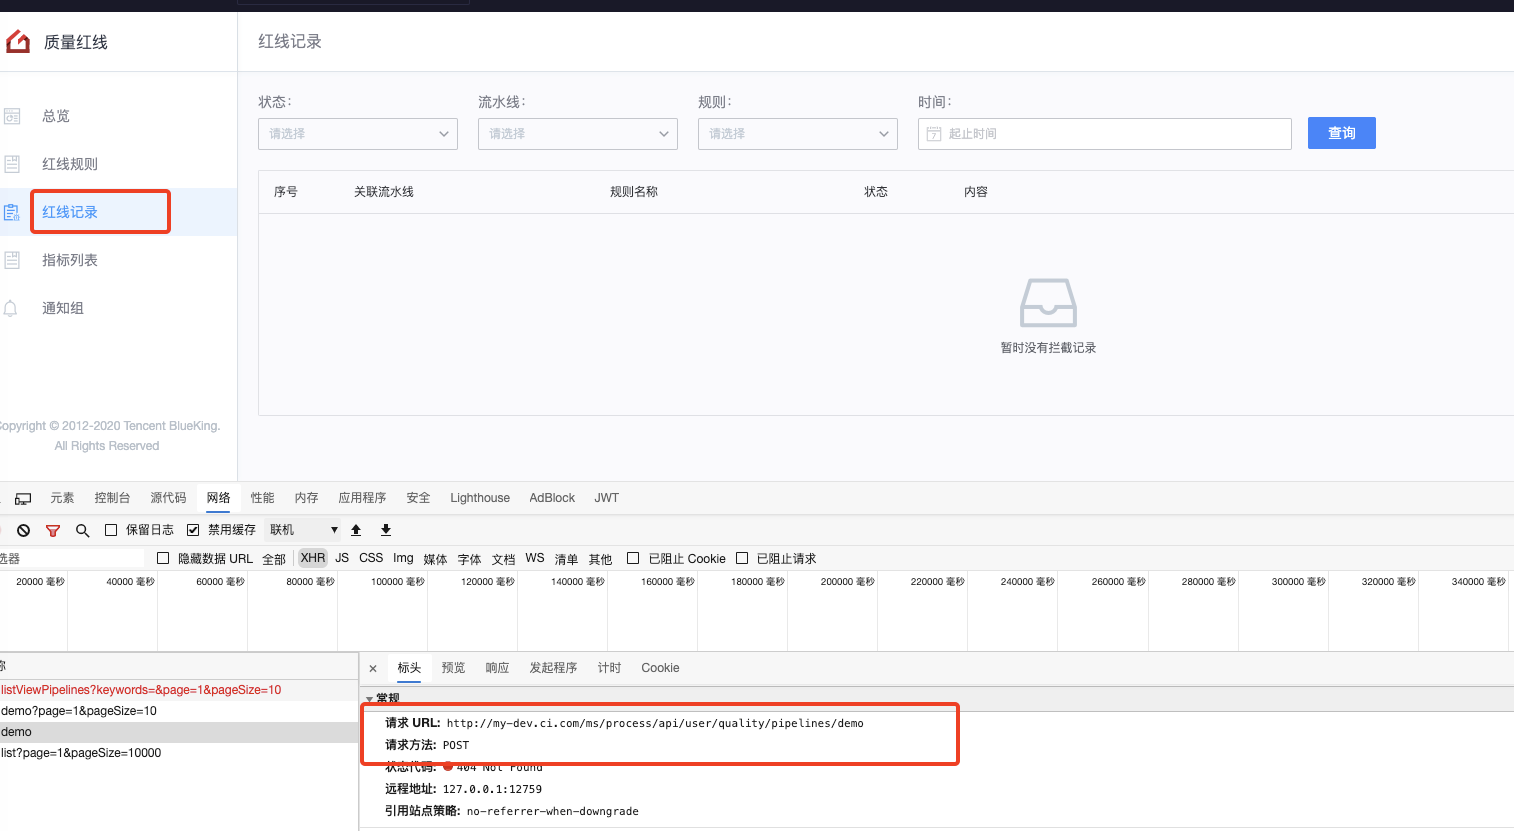Click the calendar icon in time field
This screenshot has width=1514, height=831.
coord(934,134)
